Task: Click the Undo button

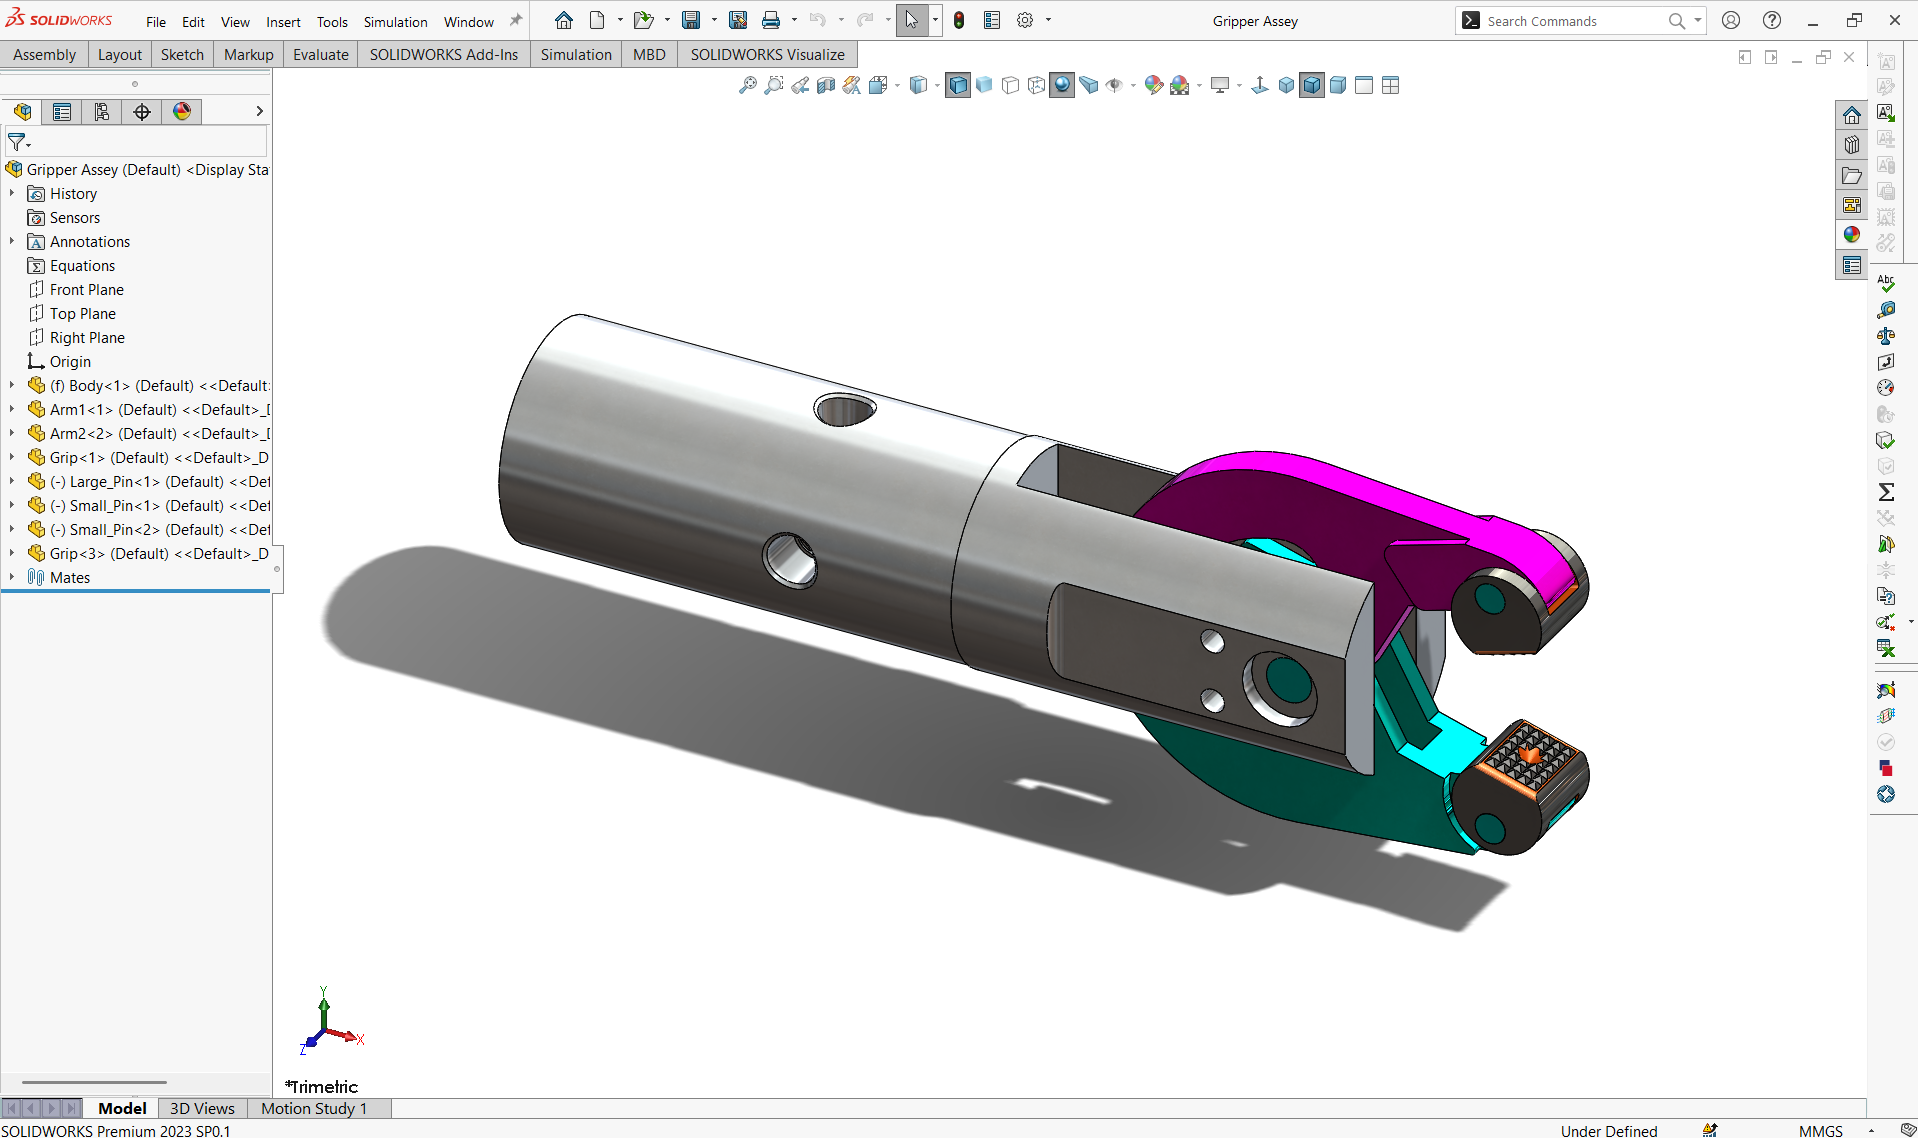Action: [x=817, y=20]
